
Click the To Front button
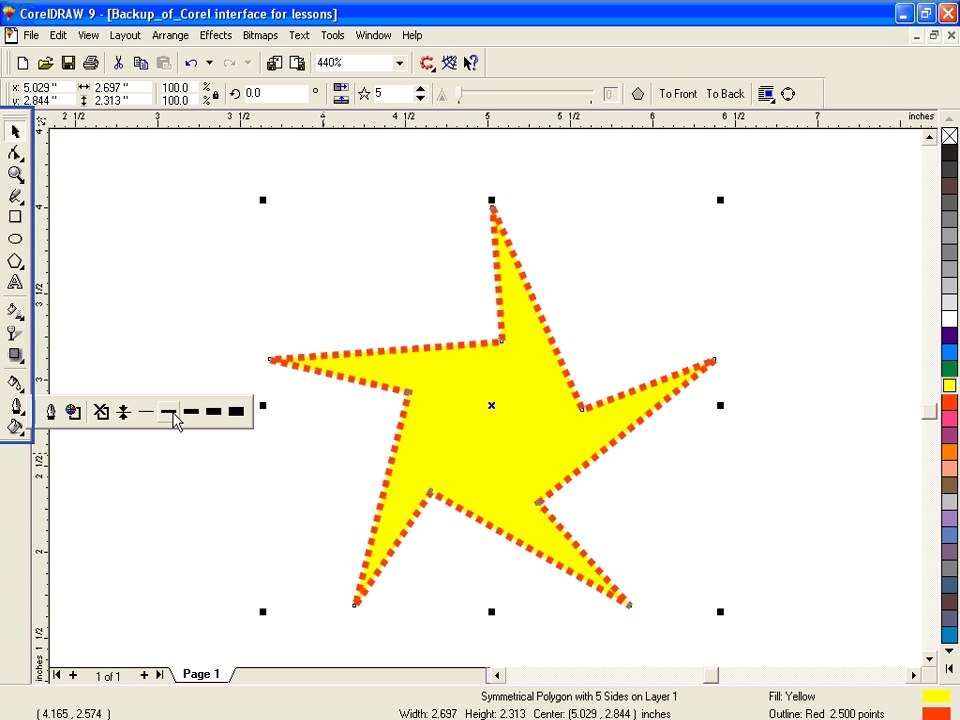(x=678, y=94)
